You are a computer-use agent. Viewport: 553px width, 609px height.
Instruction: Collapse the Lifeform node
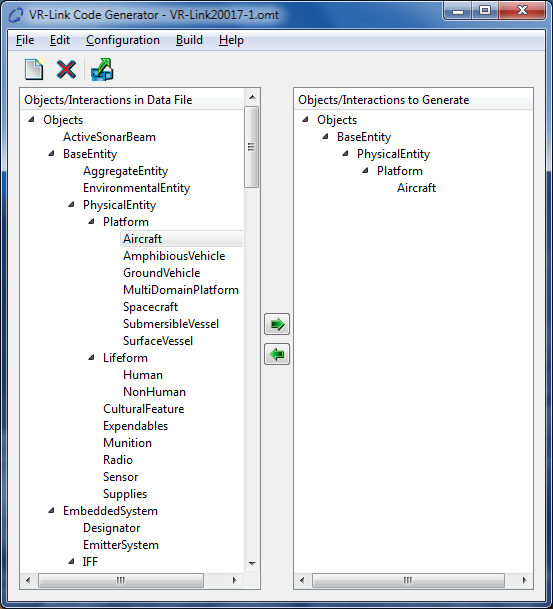tap(92, 358)
